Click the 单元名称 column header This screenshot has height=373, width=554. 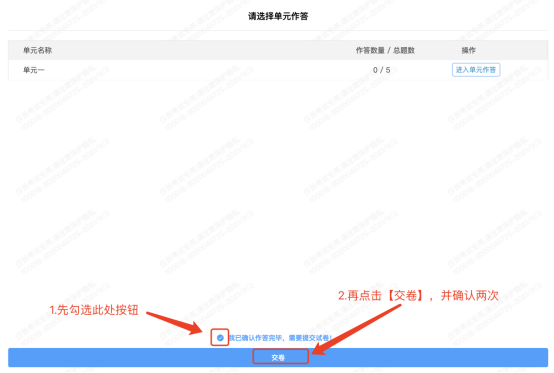pos(37,51)
